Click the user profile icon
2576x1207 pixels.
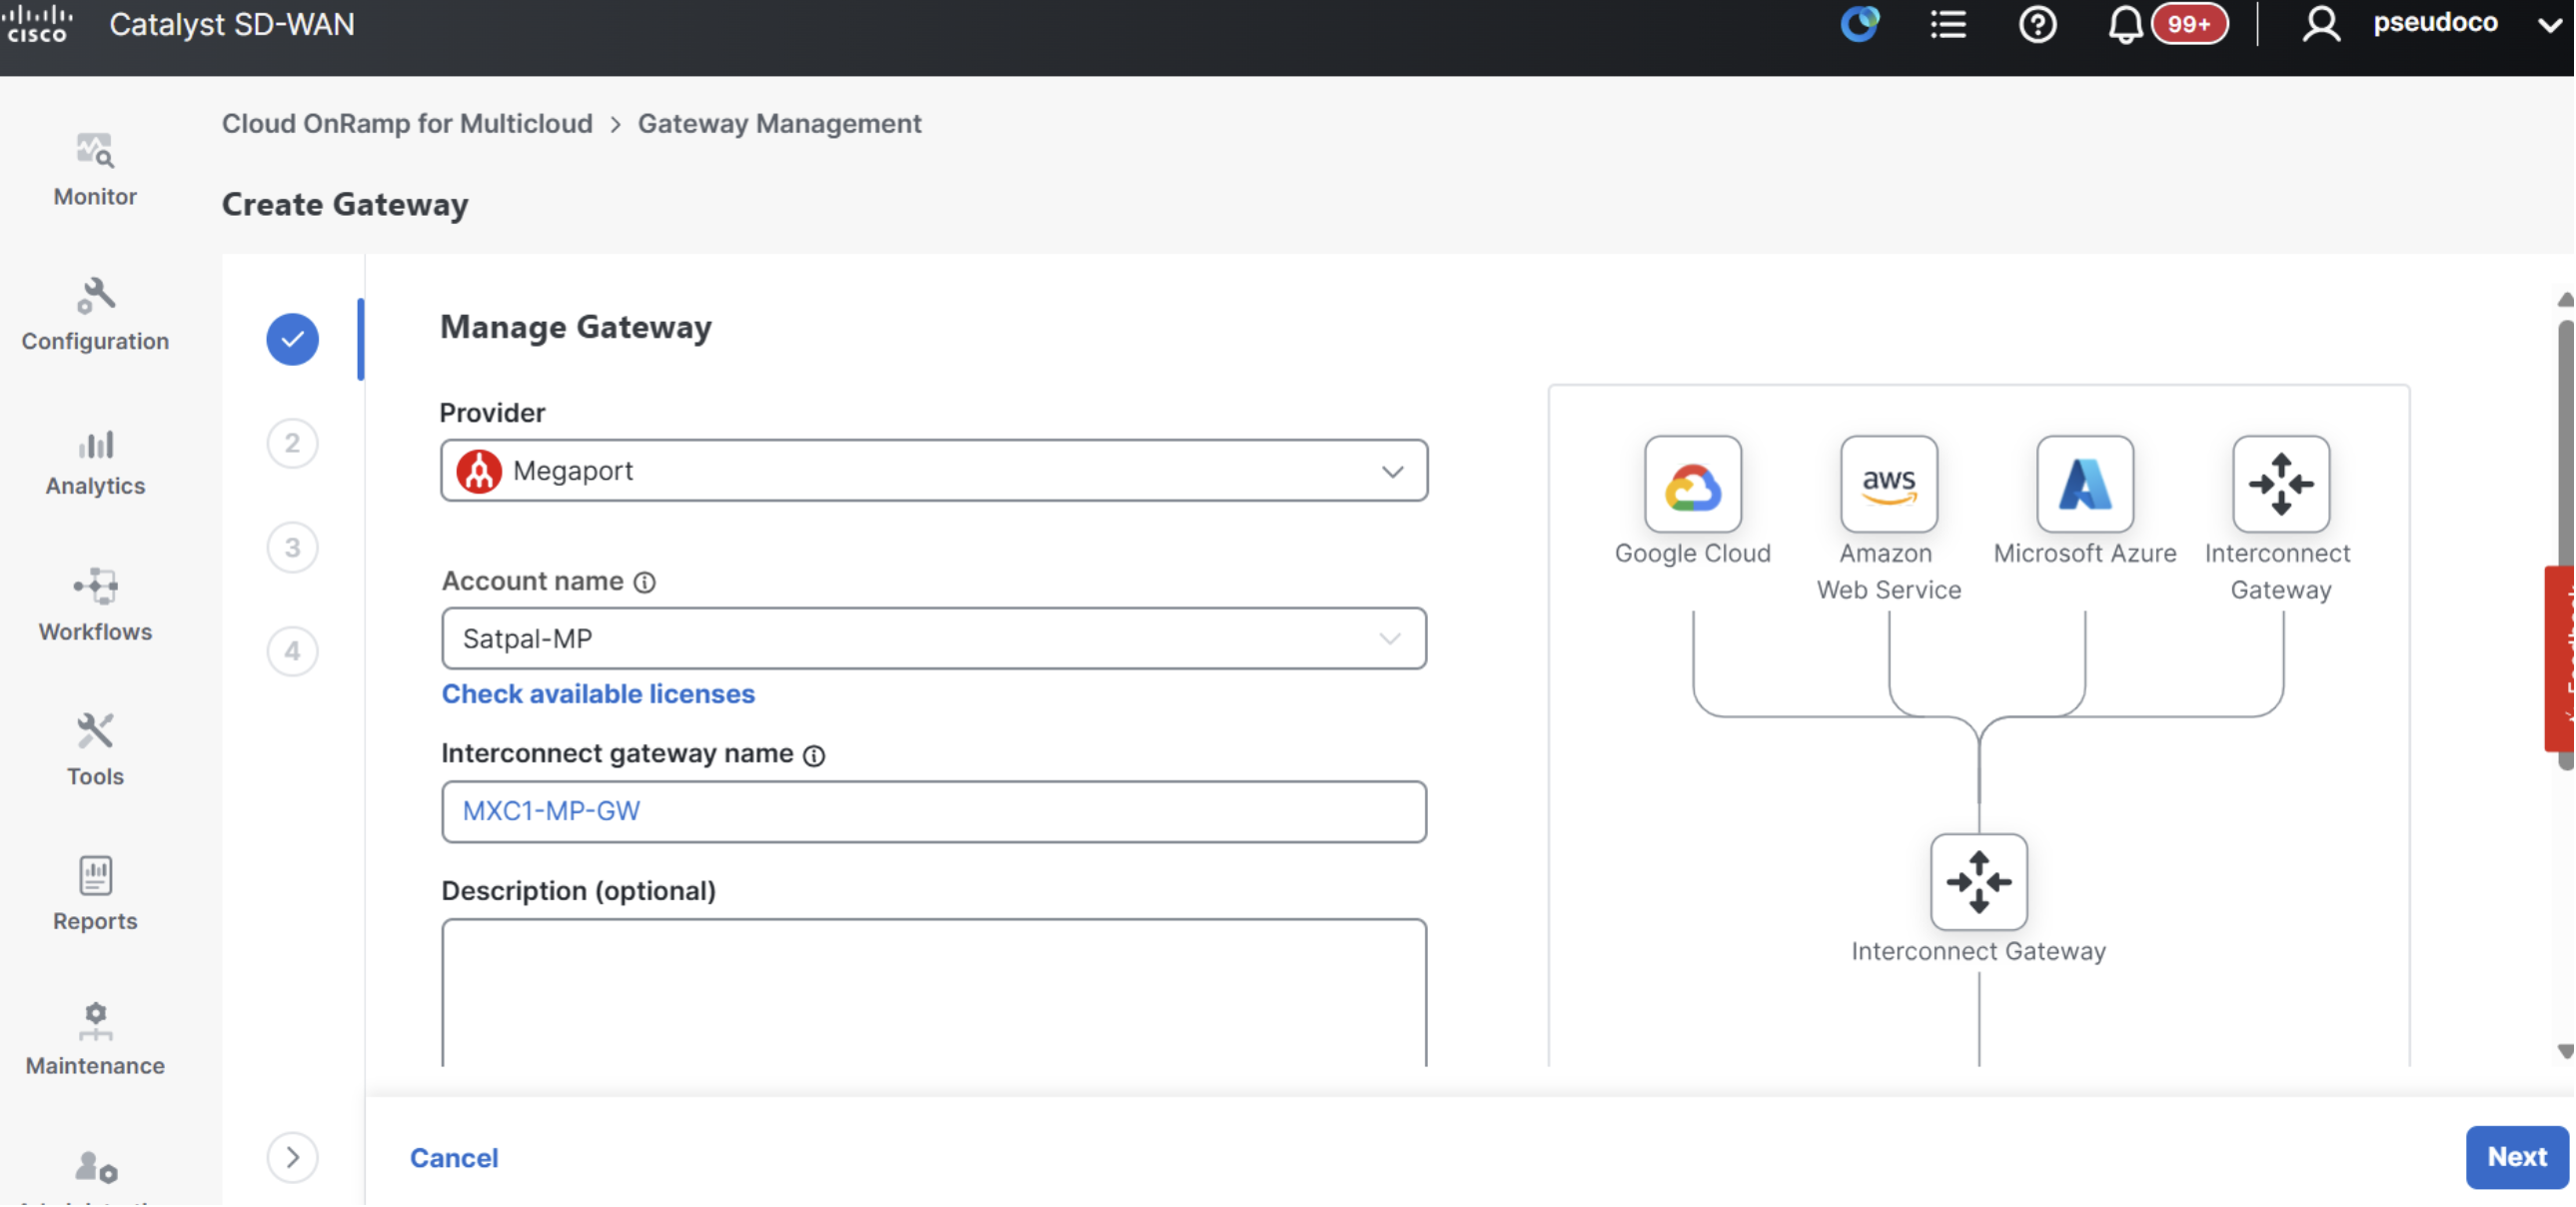pos(2321,24)
